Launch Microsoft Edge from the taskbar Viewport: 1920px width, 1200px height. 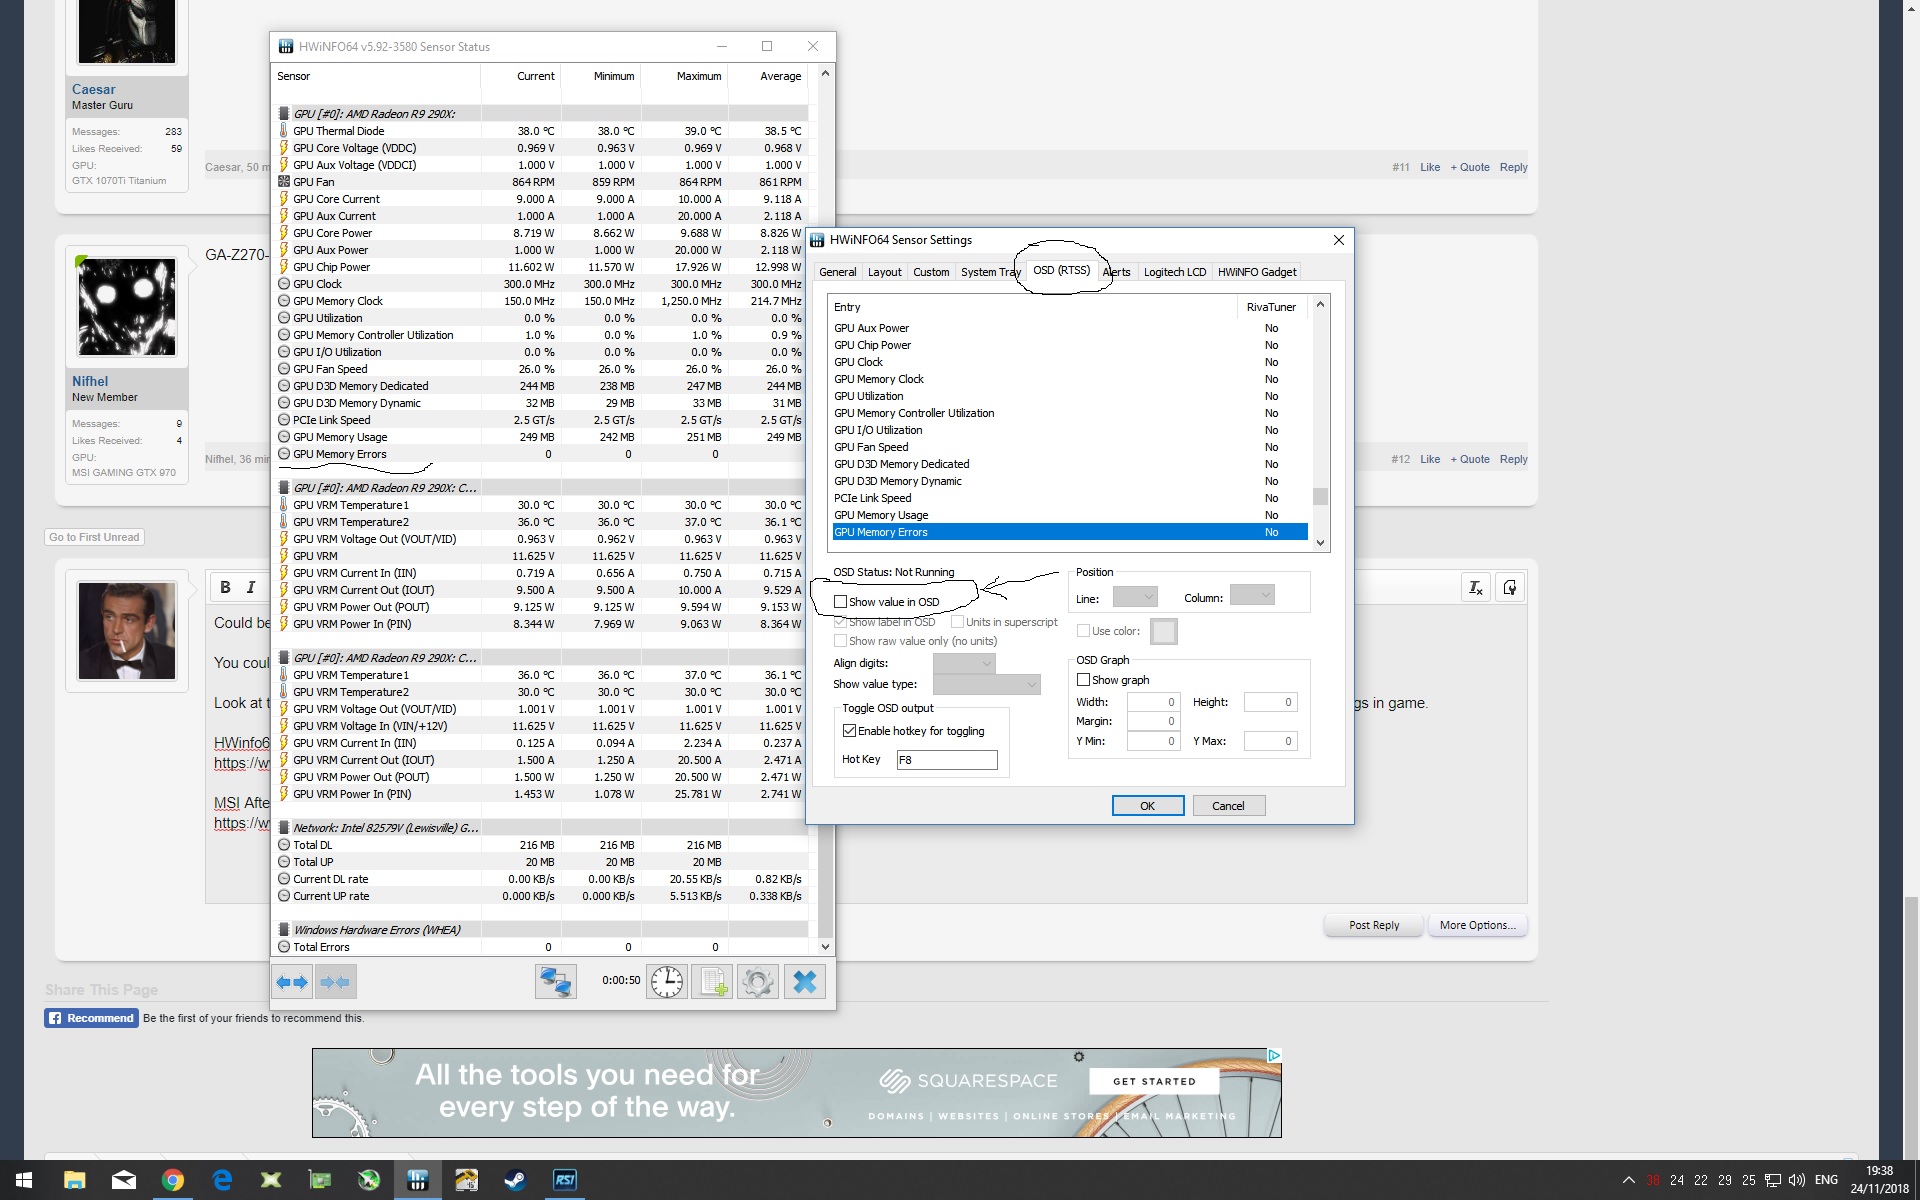pos(222,1180)
